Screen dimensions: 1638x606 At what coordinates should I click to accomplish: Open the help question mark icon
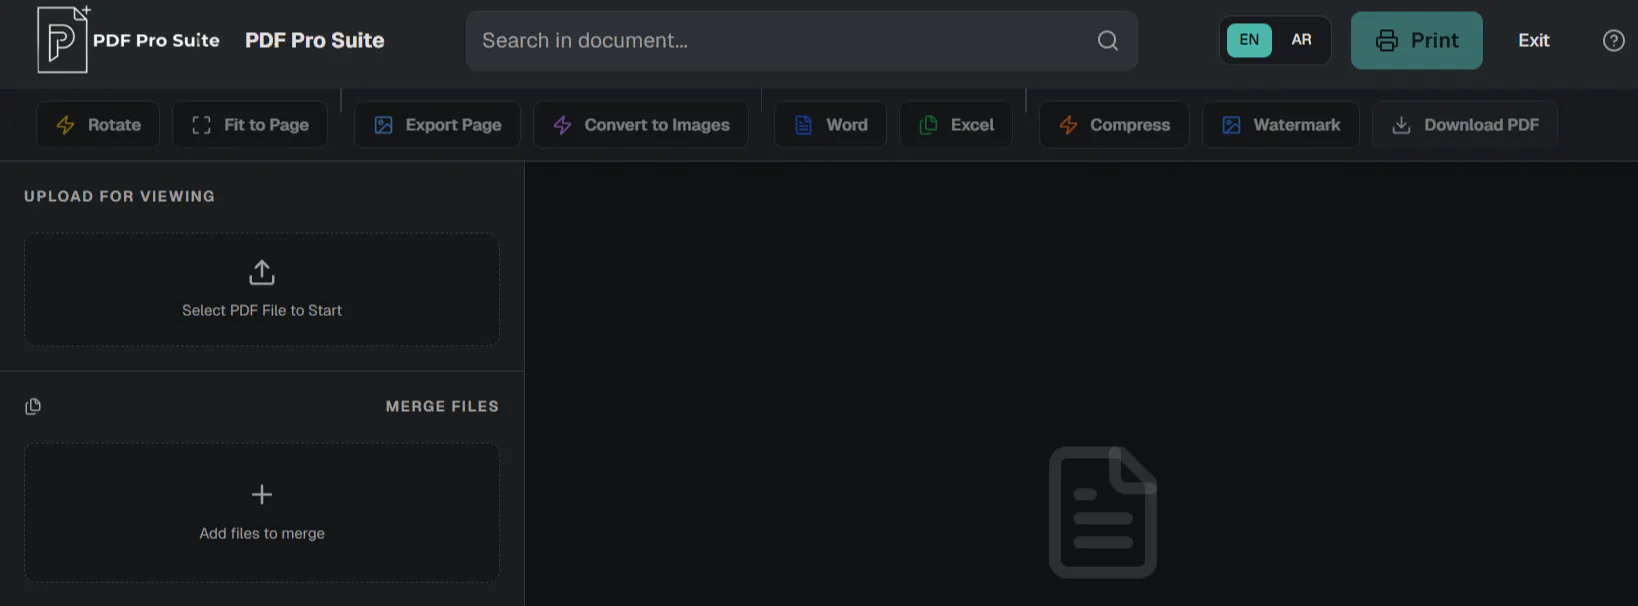1613,40
